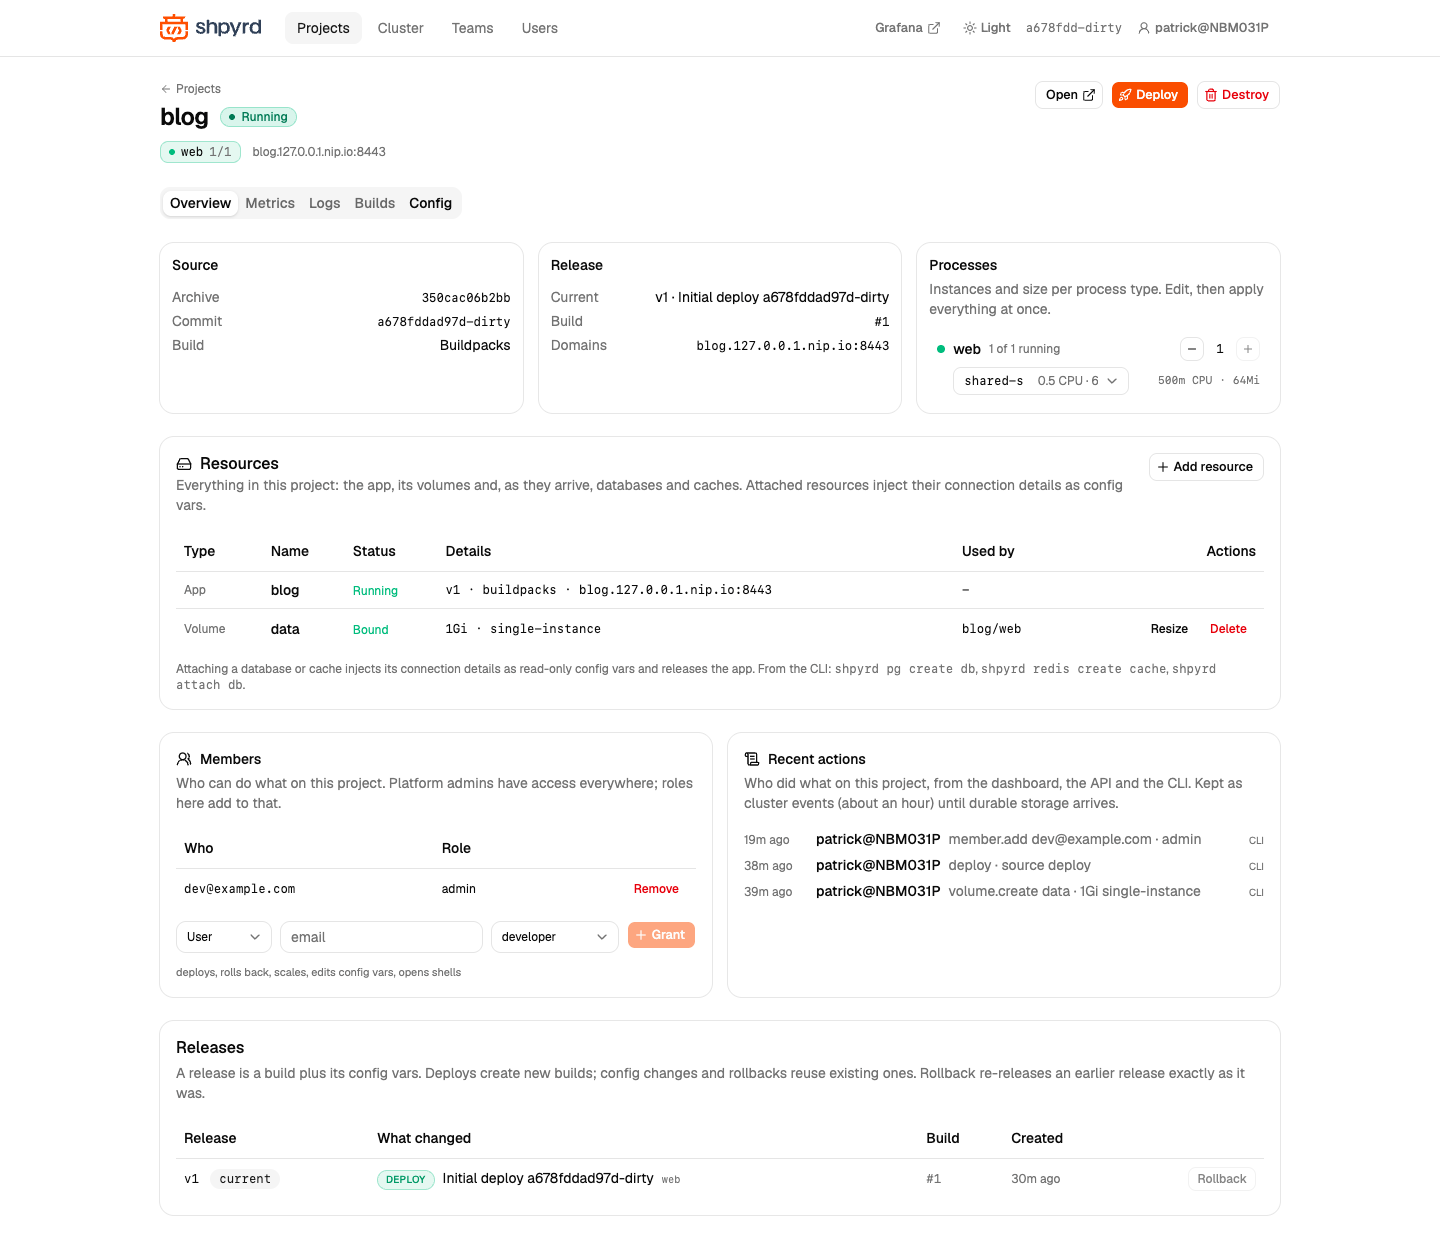Click Add resource button

coord(1206,467)
